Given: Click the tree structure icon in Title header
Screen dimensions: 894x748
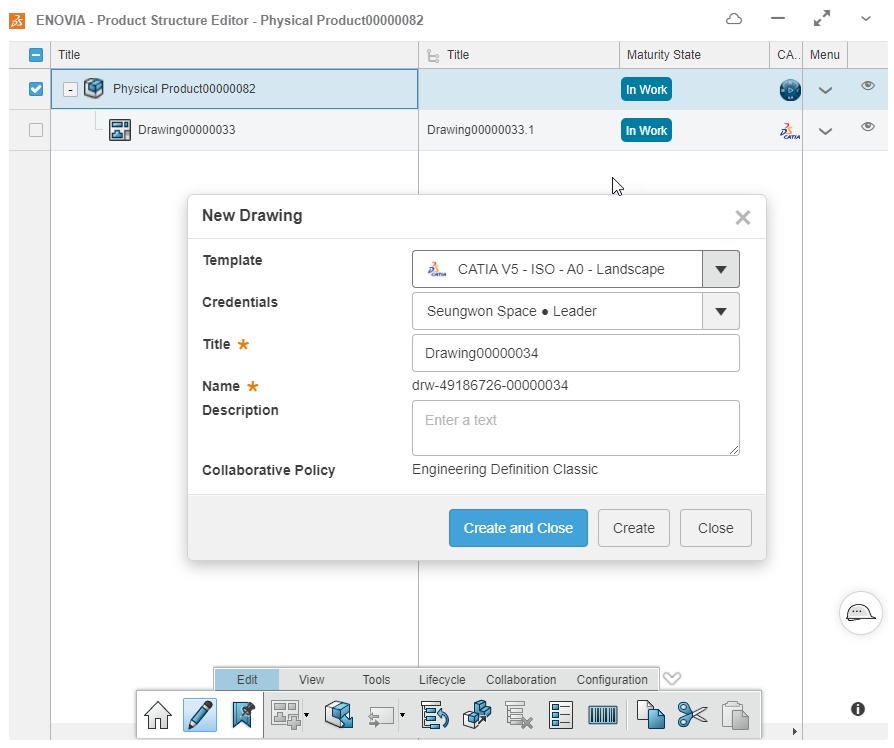Looking at the screenshot, I should pyautogui.click(x=433, y=55).
